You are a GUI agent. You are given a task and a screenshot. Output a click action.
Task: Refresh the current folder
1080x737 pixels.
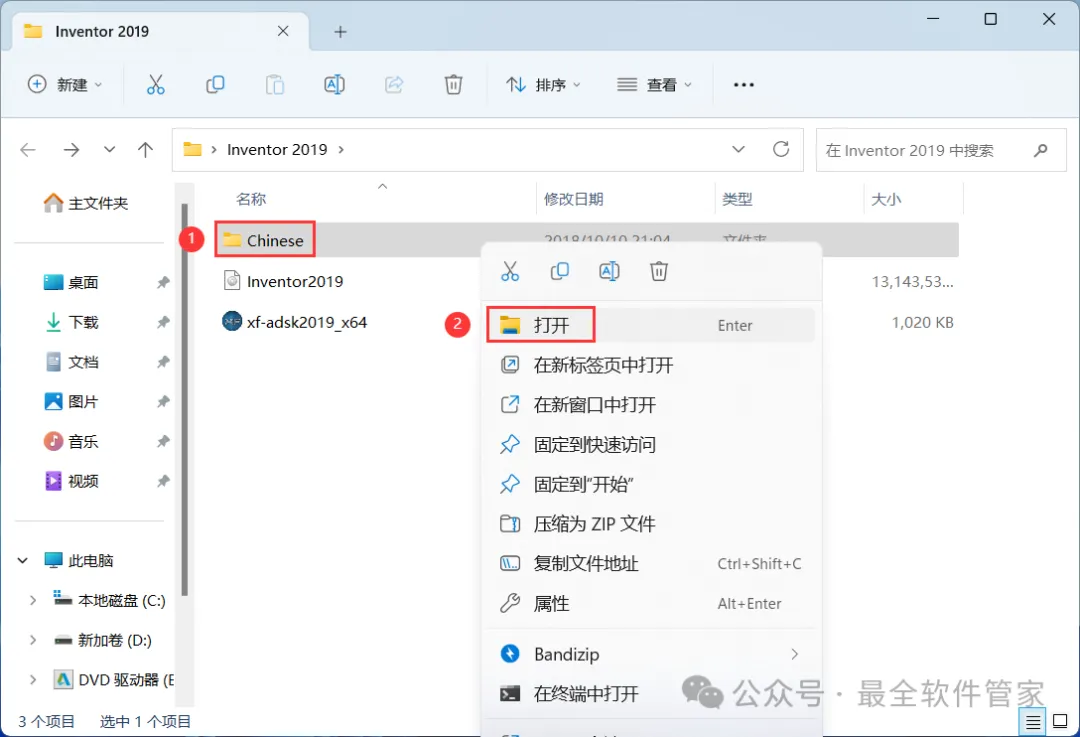780,149
